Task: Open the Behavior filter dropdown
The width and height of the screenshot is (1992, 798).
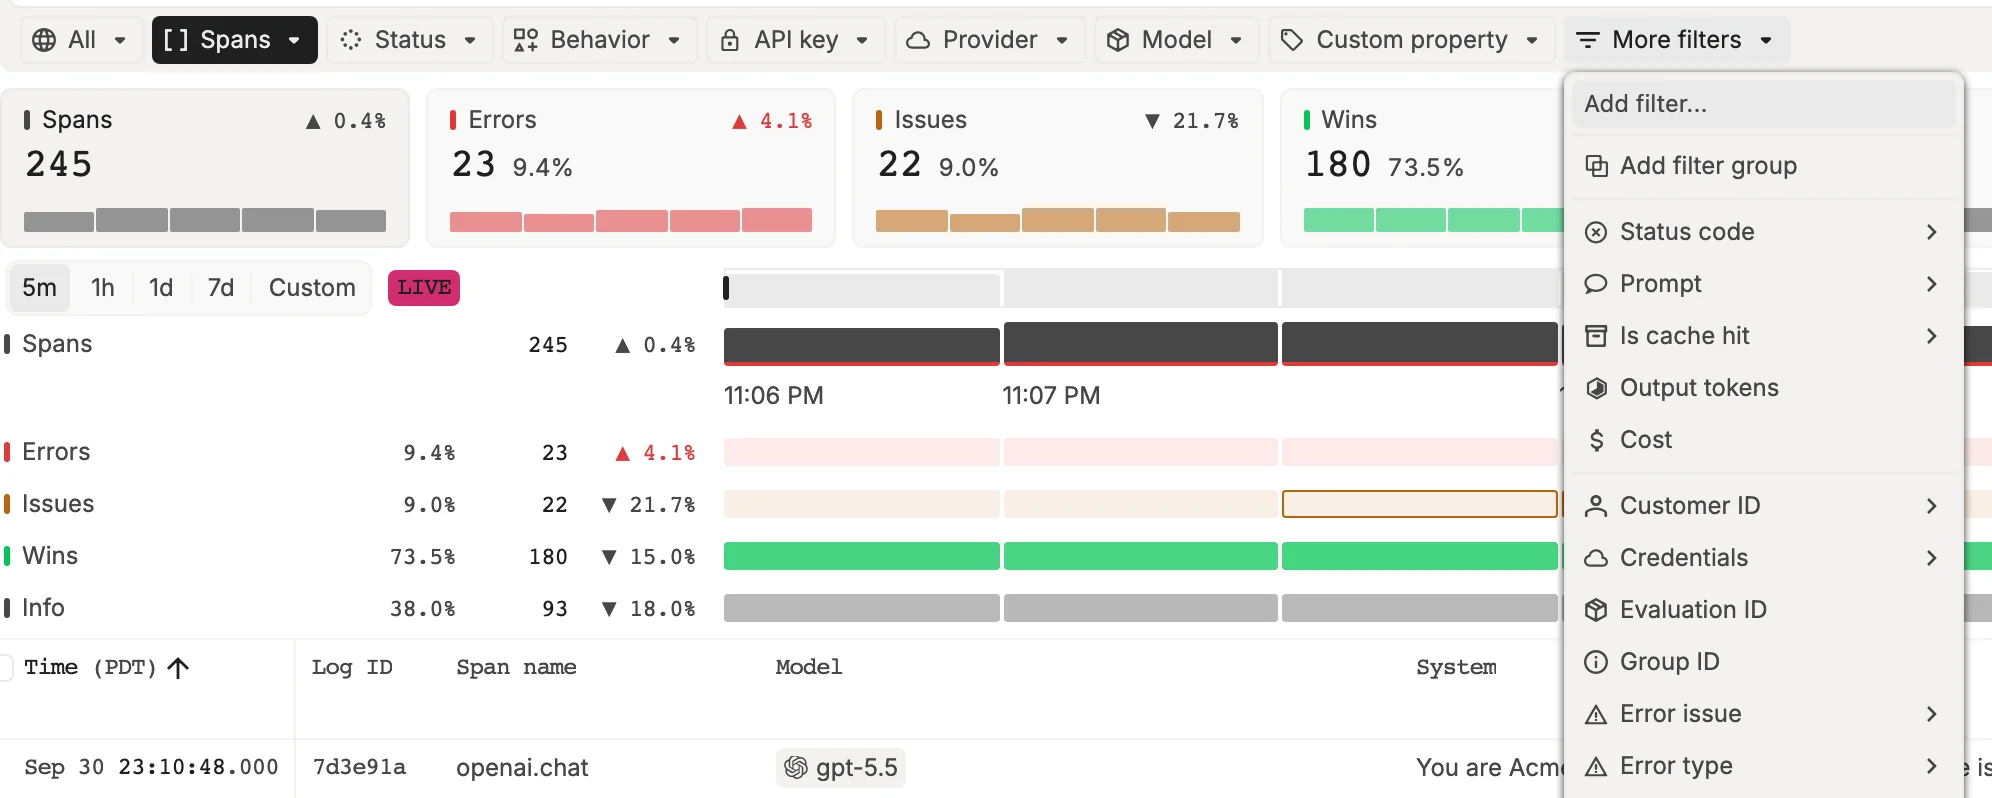Action: [x=599, y=40]
